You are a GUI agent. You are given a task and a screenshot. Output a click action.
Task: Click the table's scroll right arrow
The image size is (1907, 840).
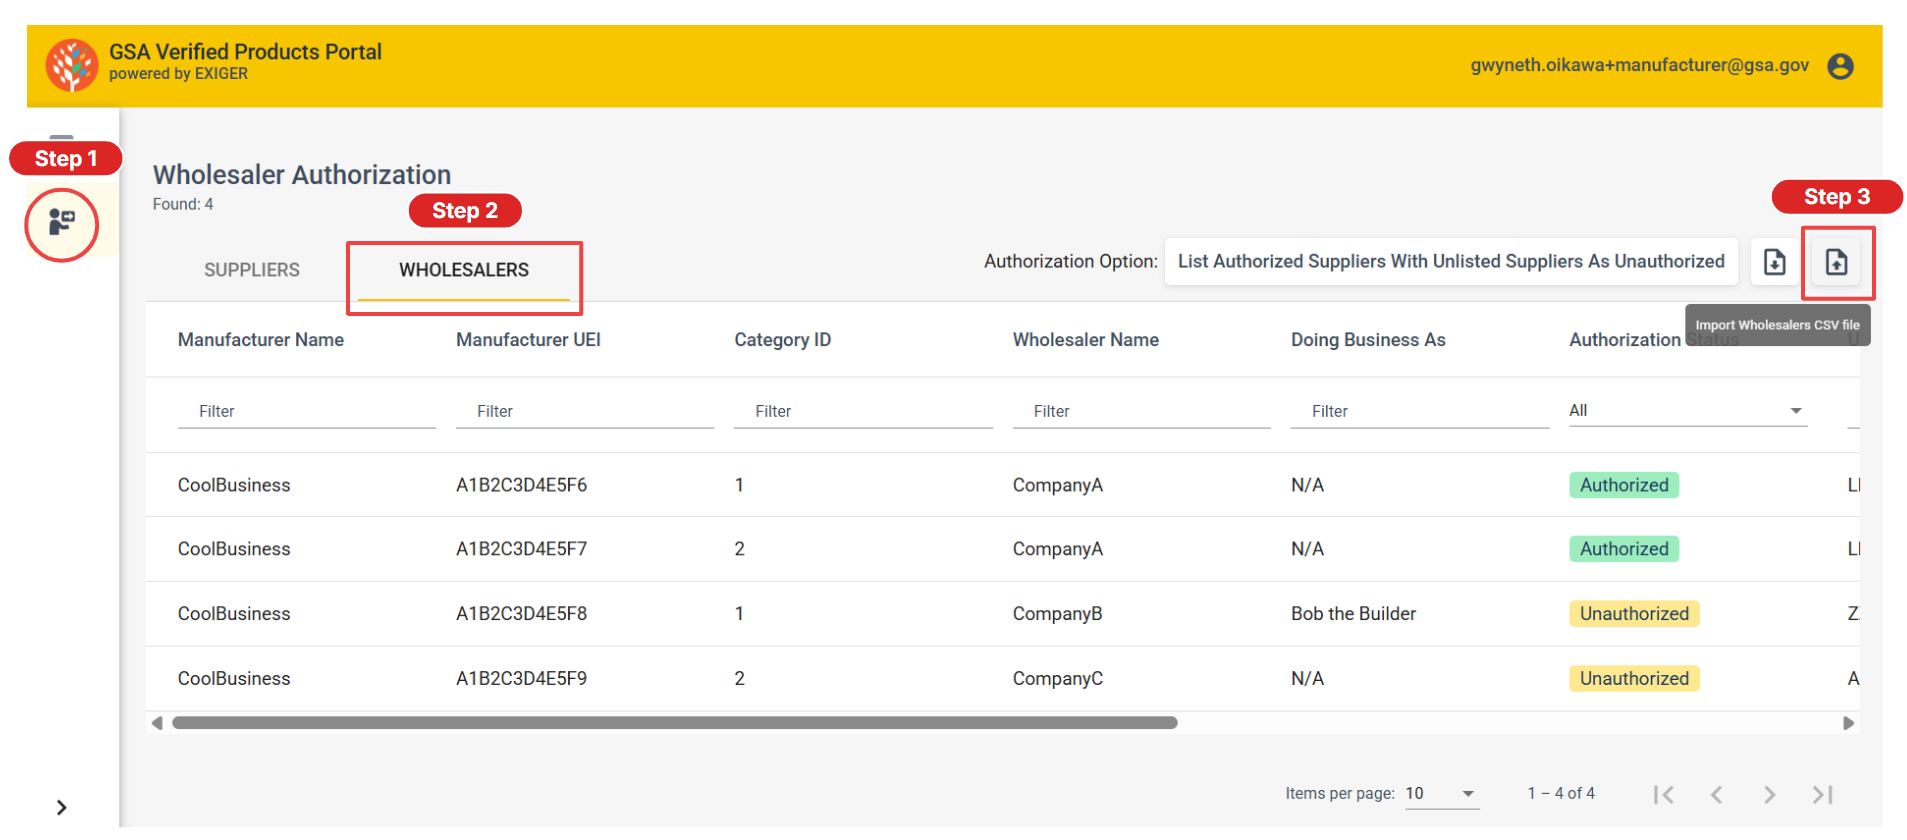[1849, 723]
